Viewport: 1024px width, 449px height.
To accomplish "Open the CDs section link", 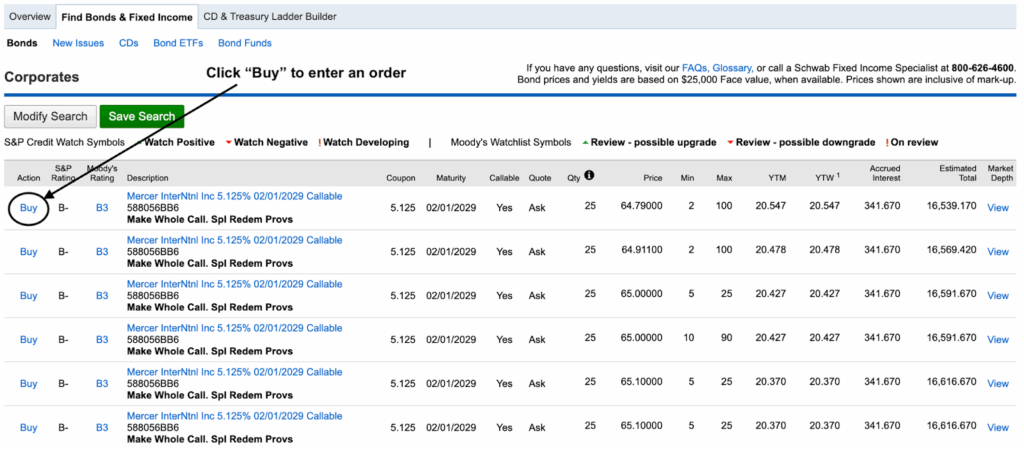I will coord(128,43).
